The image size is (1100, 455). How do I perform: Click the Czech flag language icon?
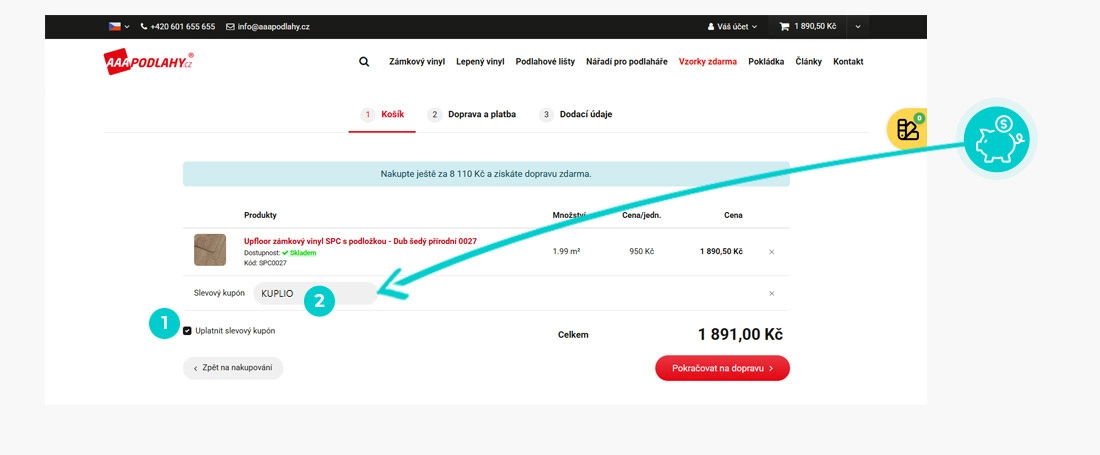click(114, 27)
